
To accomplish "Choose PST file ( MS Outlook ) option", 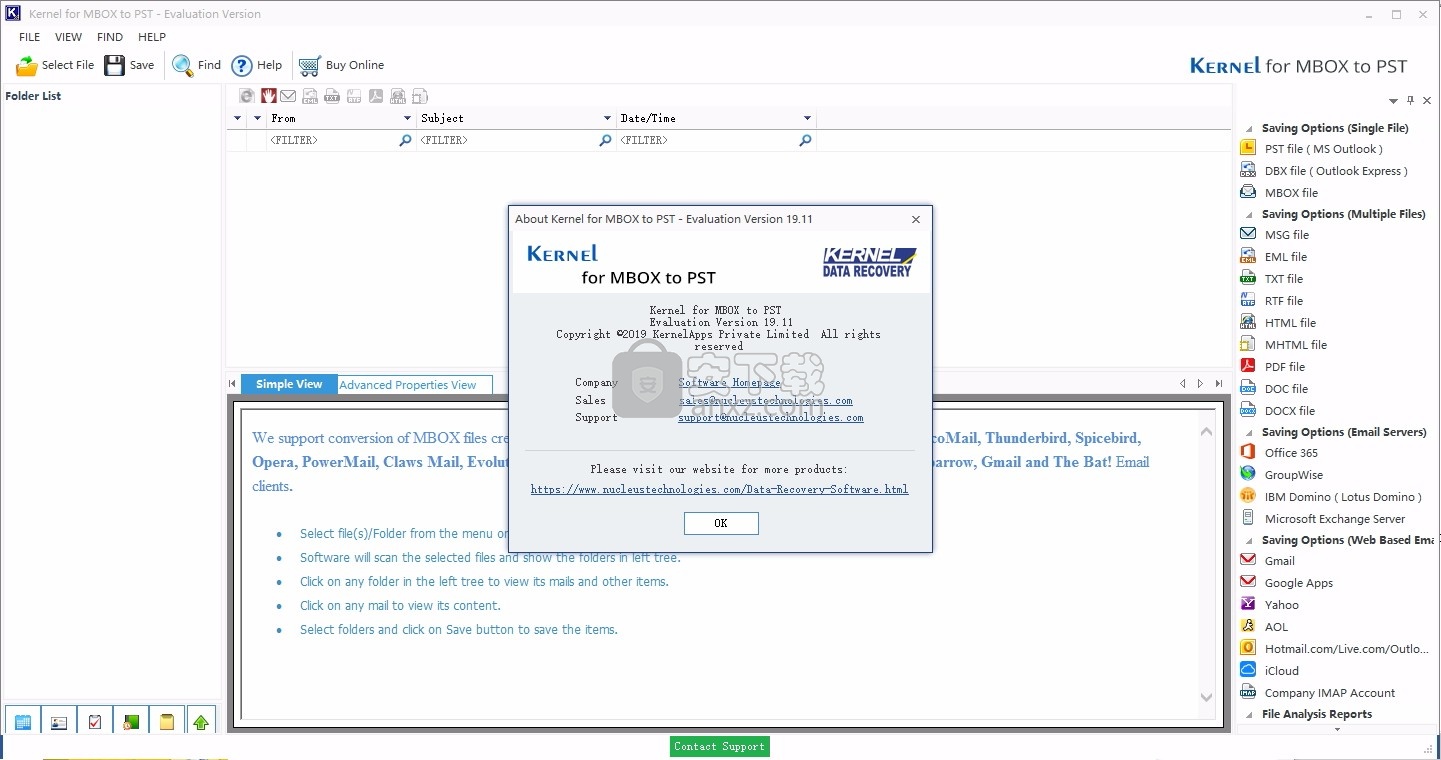I will pos(1323,149).
